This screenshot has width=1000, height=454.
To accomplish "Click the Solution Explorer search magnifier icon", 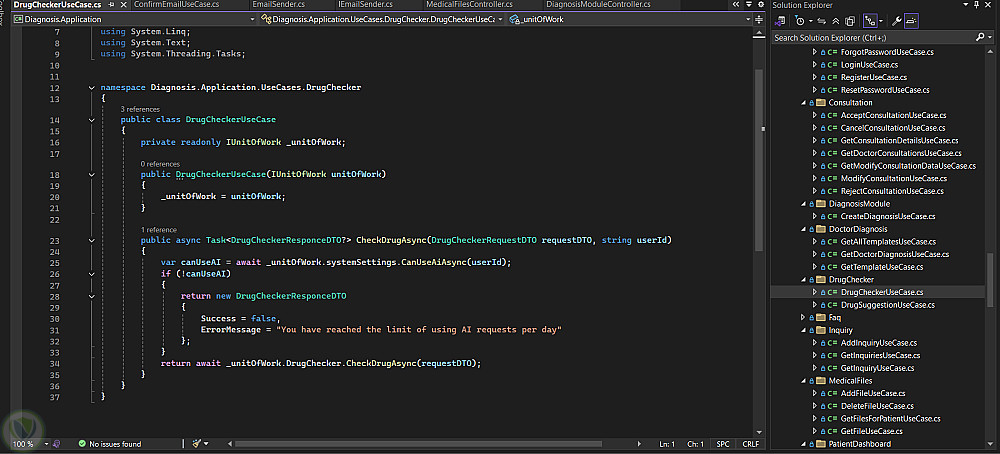I will coord(981,38).
